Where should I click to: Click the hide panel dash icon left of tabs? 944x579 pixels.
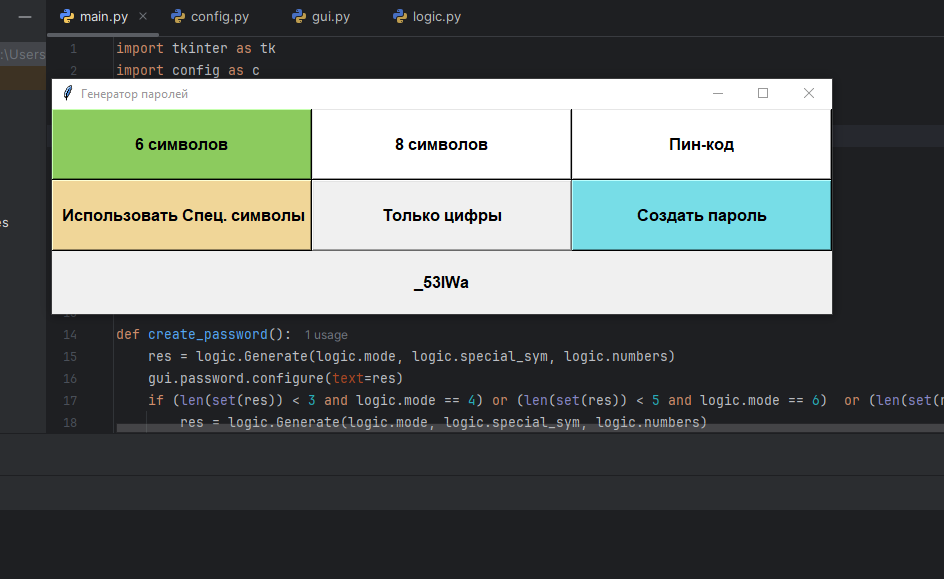[25, 17]
